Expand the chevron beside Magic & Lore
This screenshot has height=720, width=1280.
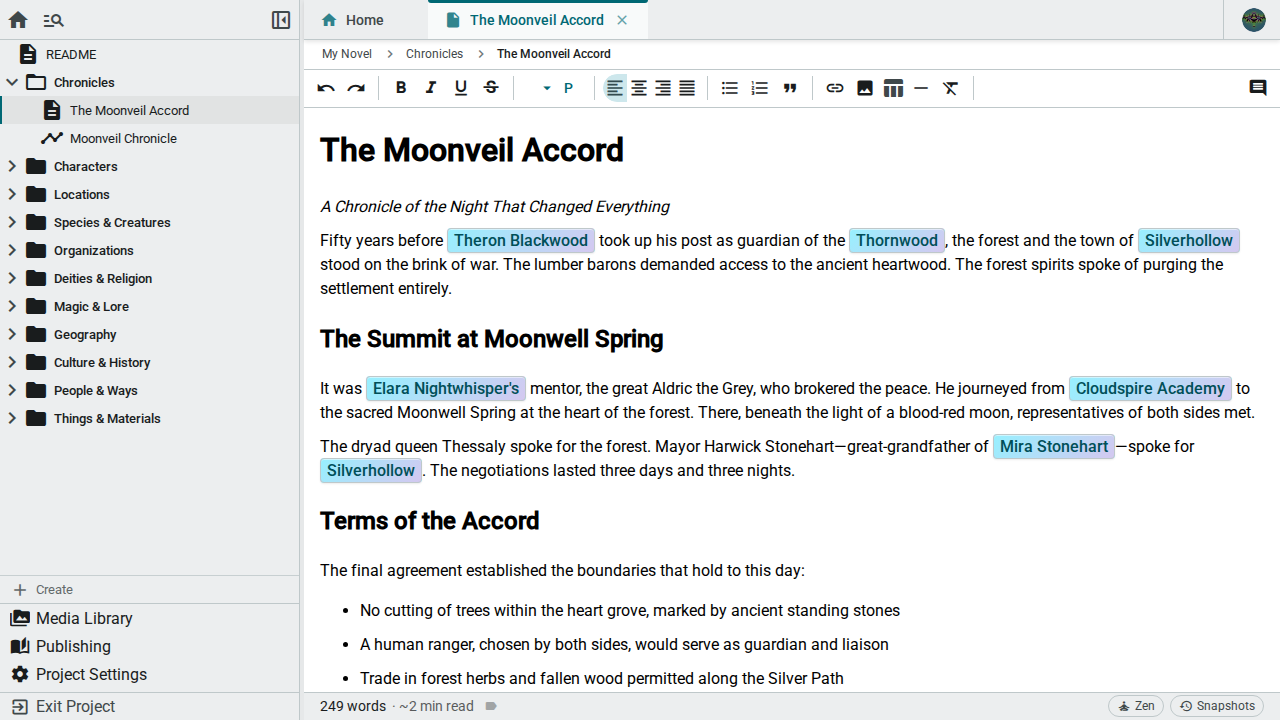coord(12,306)
